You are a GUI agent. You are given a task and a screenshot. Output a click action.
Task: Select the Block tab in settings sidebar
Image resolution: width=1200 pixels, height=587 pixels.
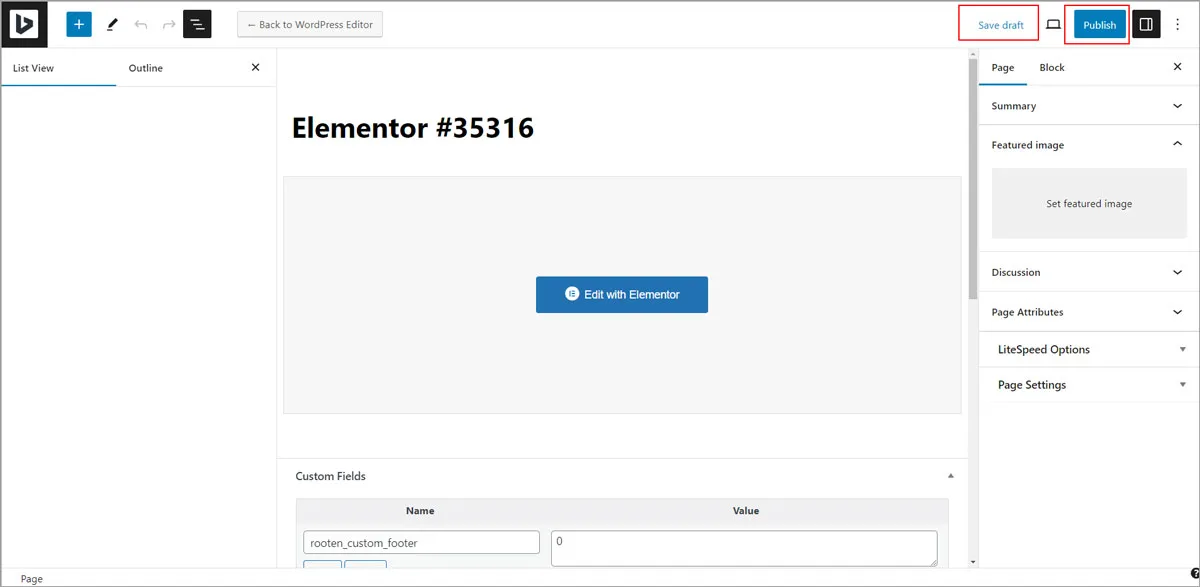coord(1052,67)
